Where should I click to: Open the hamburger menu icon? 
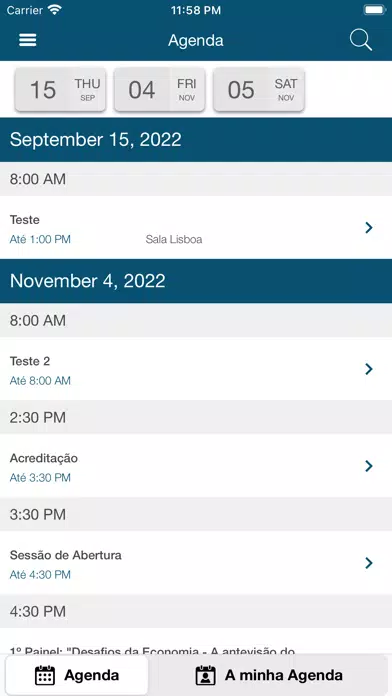pos(28,40)
